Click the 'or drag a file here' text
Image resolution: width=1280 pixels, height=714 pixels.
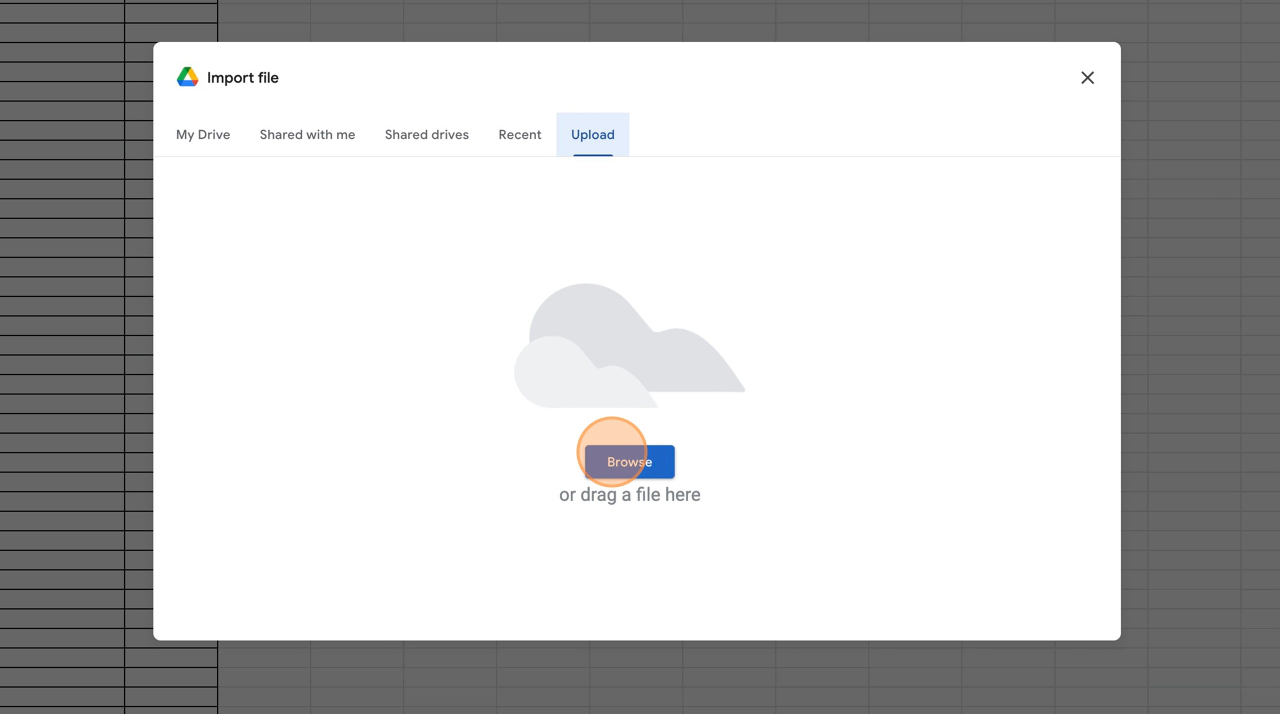[x=629, y=495]
